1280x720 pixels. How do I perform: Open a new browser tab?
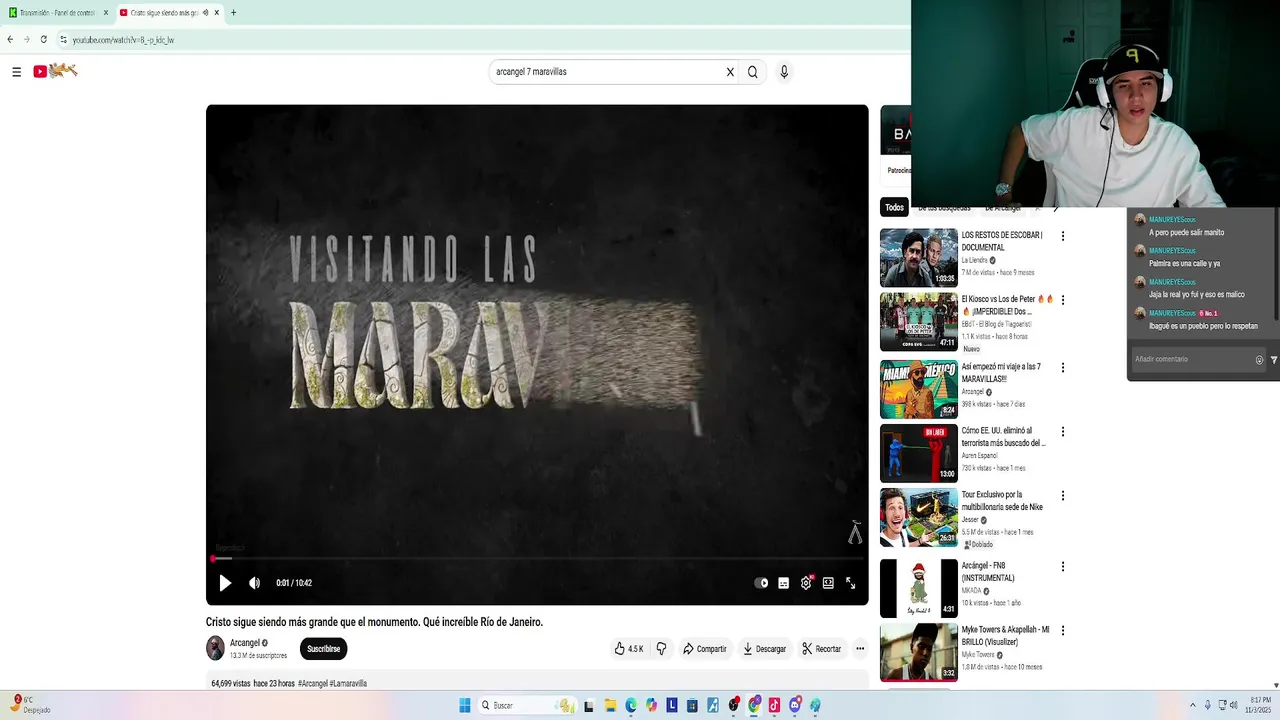pos(233,13)
